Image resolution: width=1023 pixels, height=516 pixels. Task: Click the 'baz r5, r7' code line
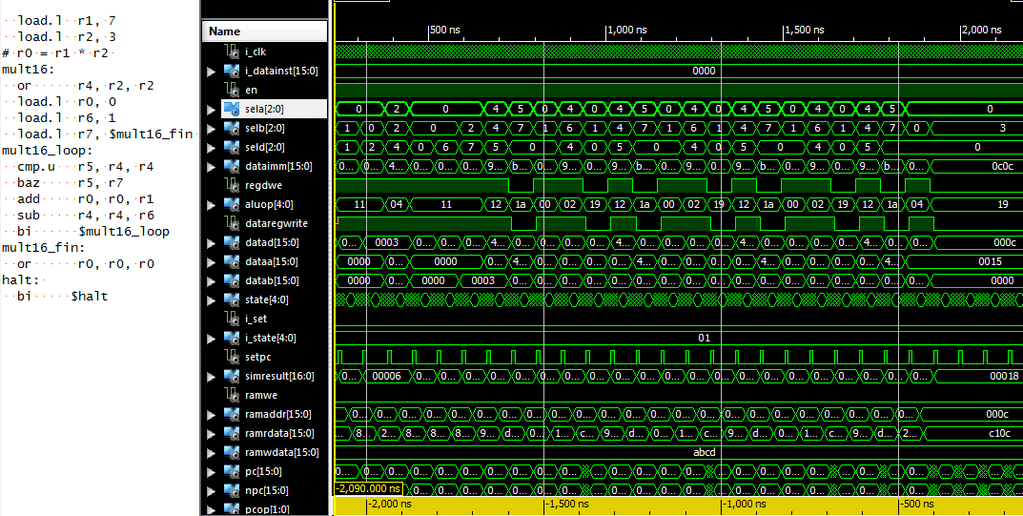coord(70,183)
